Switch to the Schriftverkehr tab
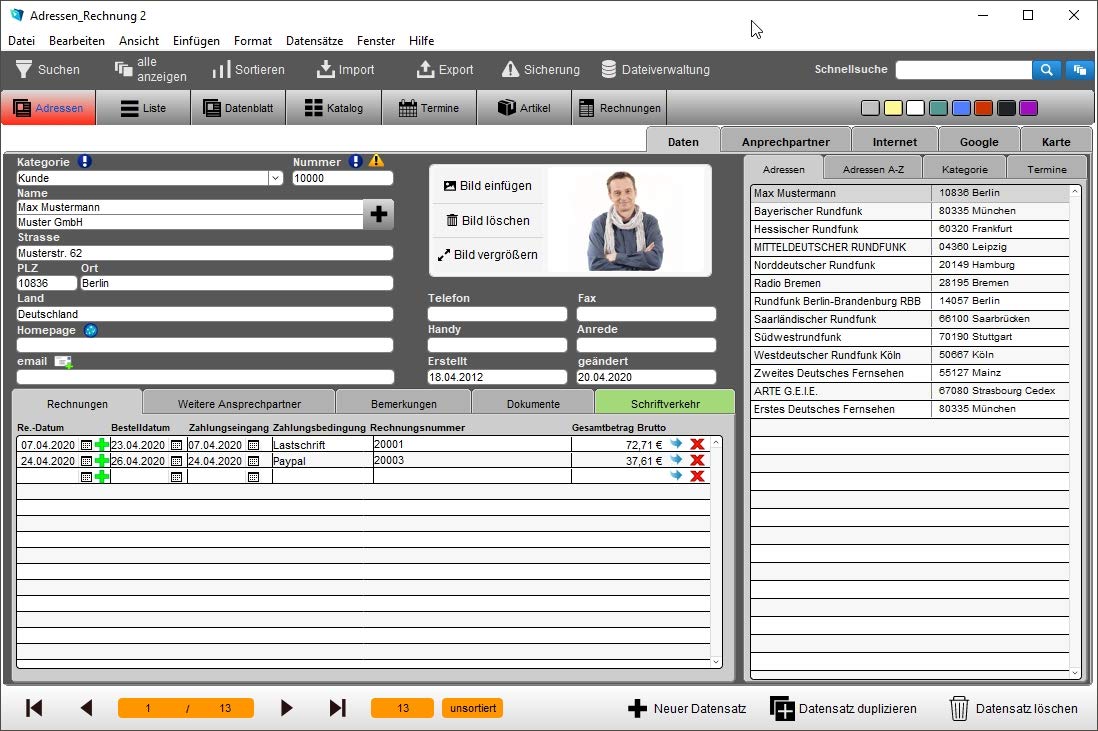 665,403
